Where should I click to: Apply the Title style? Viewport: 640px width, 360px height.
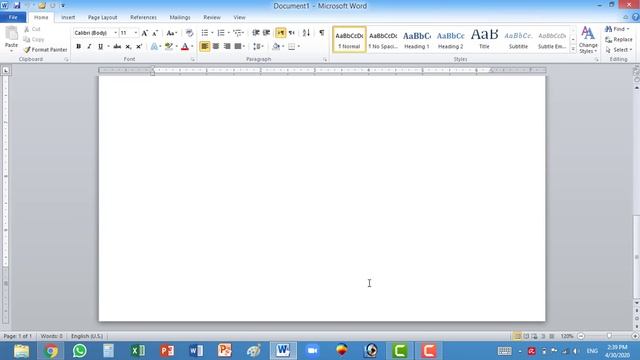pos(484,40)
